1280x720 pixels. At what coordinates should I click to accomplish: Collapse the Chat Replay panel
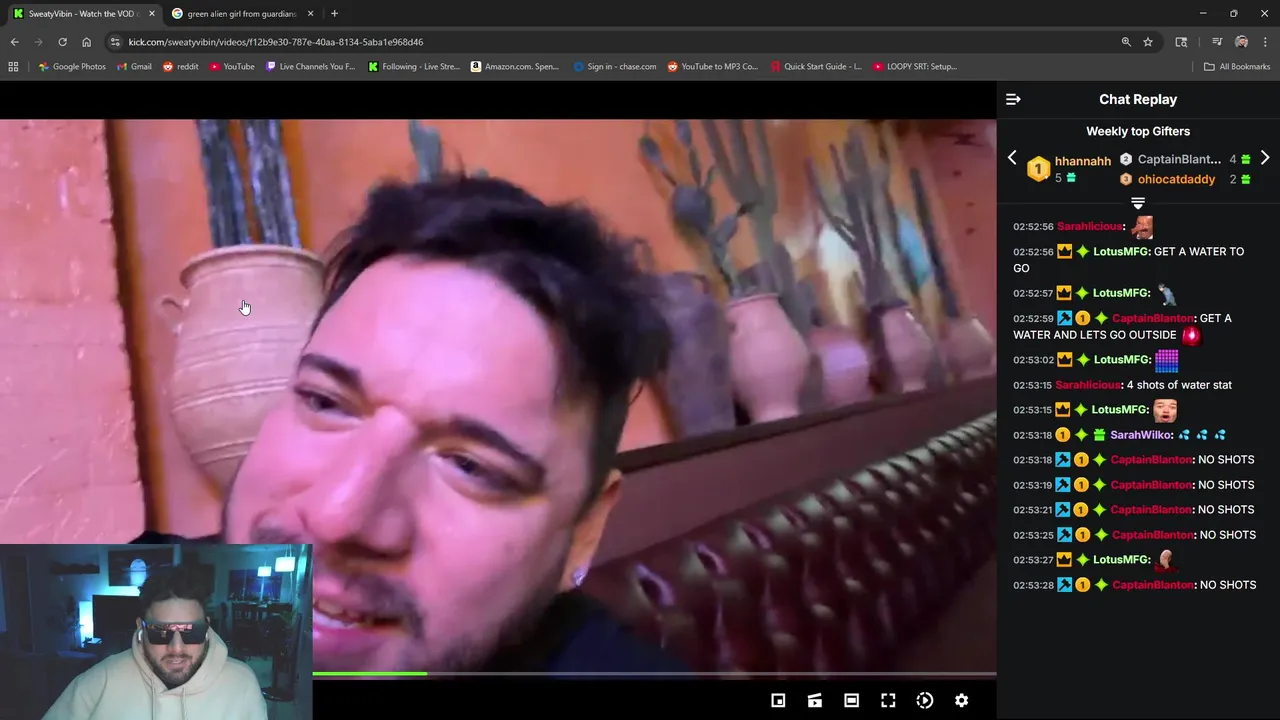[x=1013, y=99]
